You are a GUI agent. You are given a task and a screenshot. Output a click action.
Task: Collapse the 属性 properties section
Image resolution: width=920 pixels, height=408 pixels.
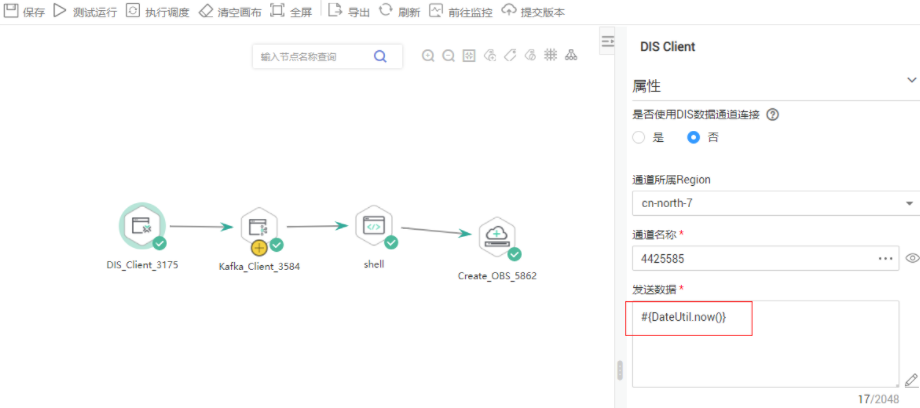coord(911,80)
